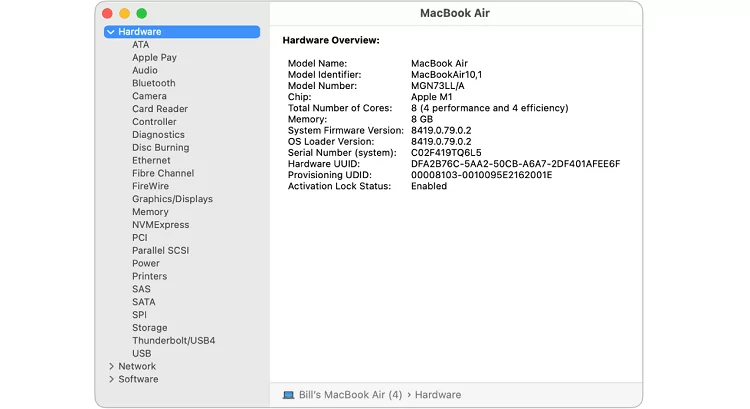750x409 pixels.
Task: Select Network in the sidebar
Action: click(137, 366)
